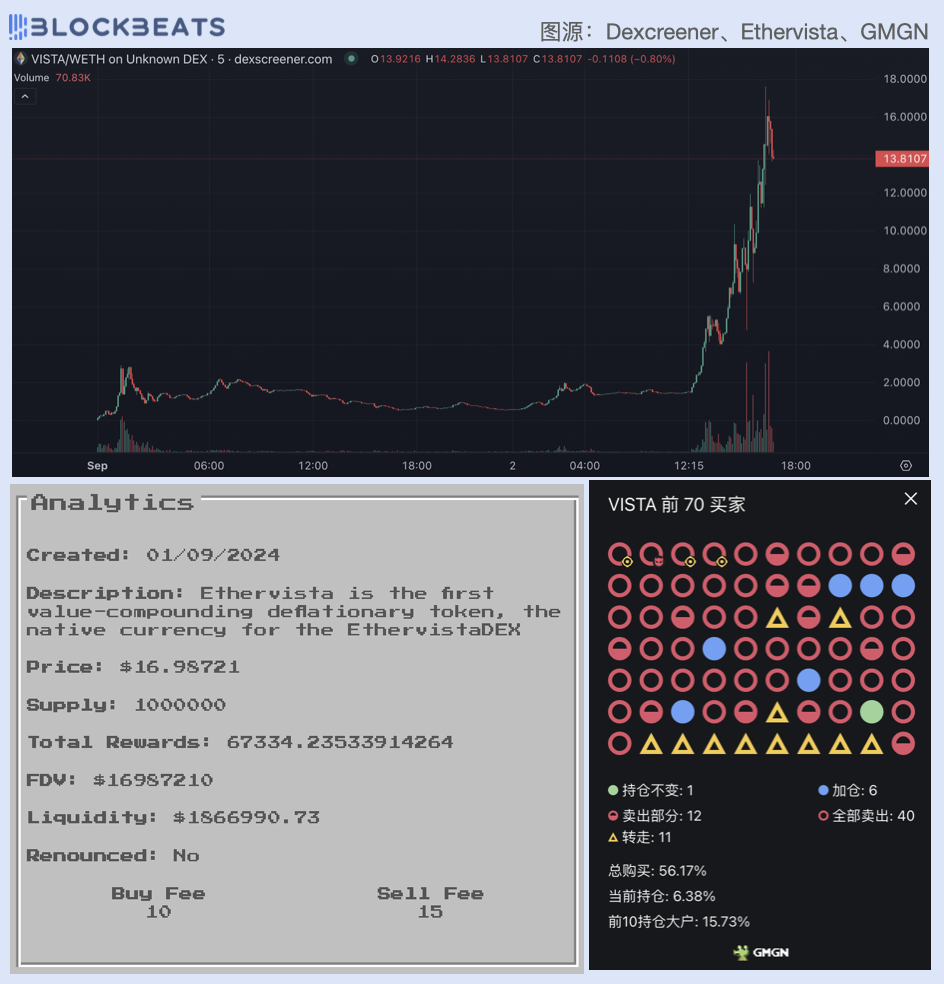This screenshot has width=944, height=984.
Task: Toggle the 全部卖出 legend filter
Action: [866, 816]
